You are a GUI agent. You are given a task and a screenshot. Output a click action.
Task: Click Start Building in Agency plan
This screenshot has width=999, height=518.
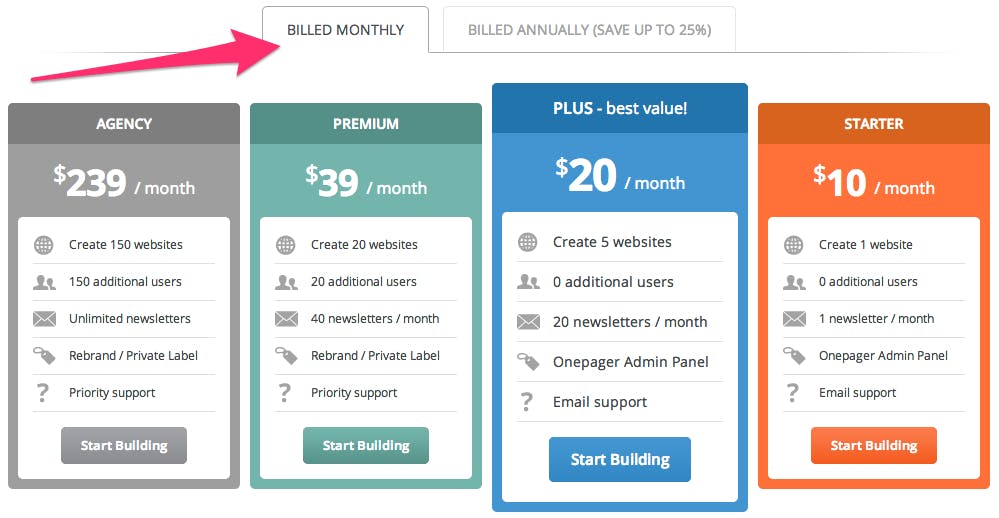[124, 446]
